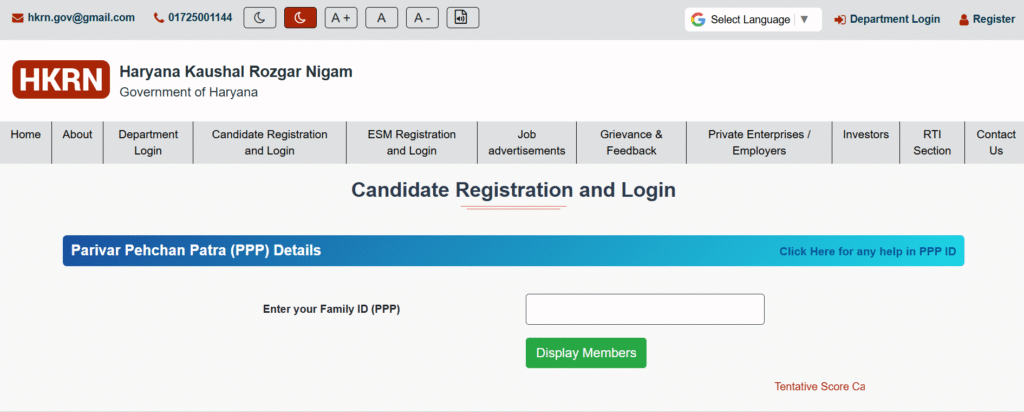Open Private Enterprises / Employers menu
Image resolution: width=1024 pixels, height=412 pixels.
point(760,142)
